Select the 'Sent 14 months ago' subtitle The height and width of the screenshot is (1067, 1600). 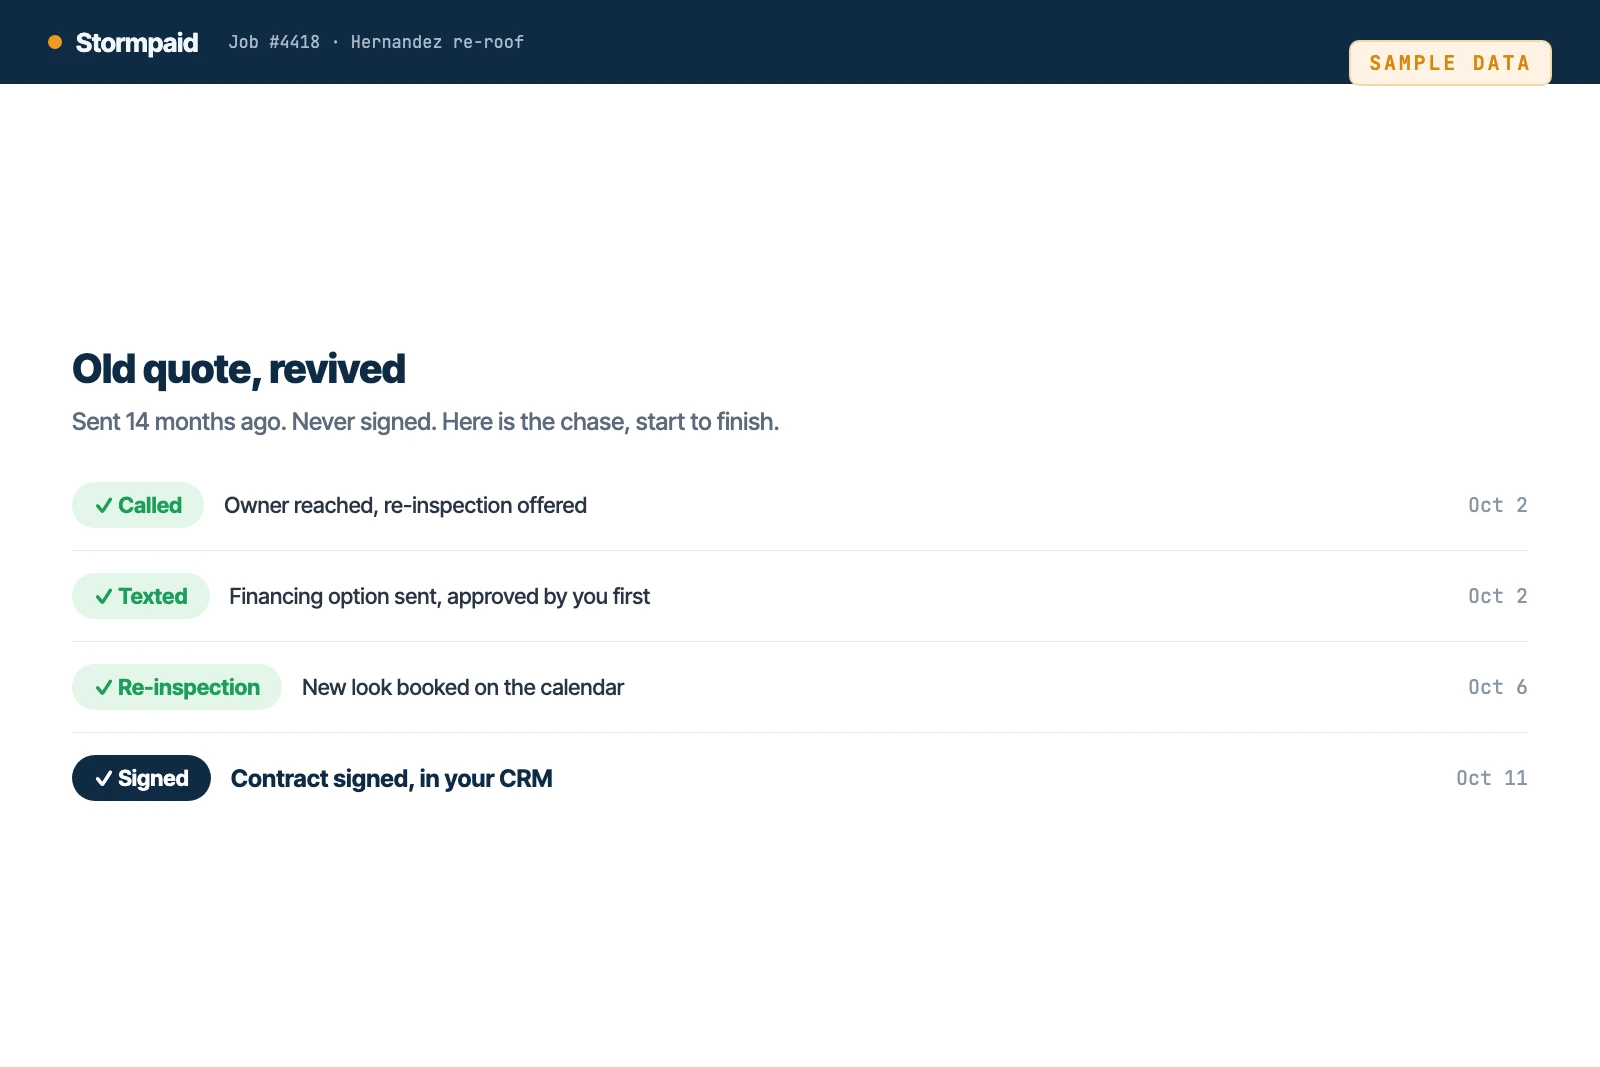coord(425,422)
